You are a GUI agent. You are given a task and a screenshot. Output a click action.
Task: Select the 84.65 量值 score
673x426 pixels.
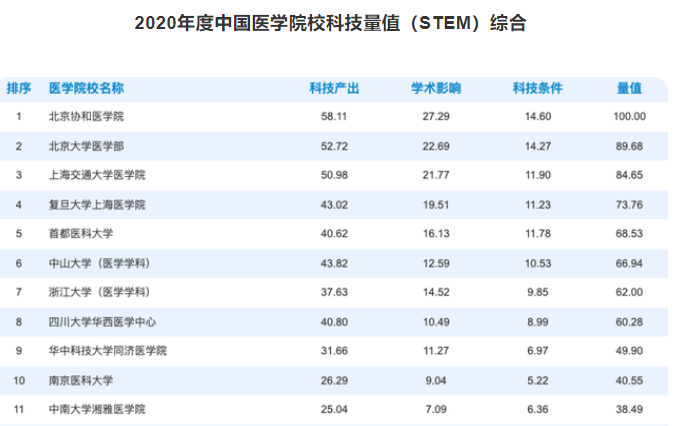629,175
